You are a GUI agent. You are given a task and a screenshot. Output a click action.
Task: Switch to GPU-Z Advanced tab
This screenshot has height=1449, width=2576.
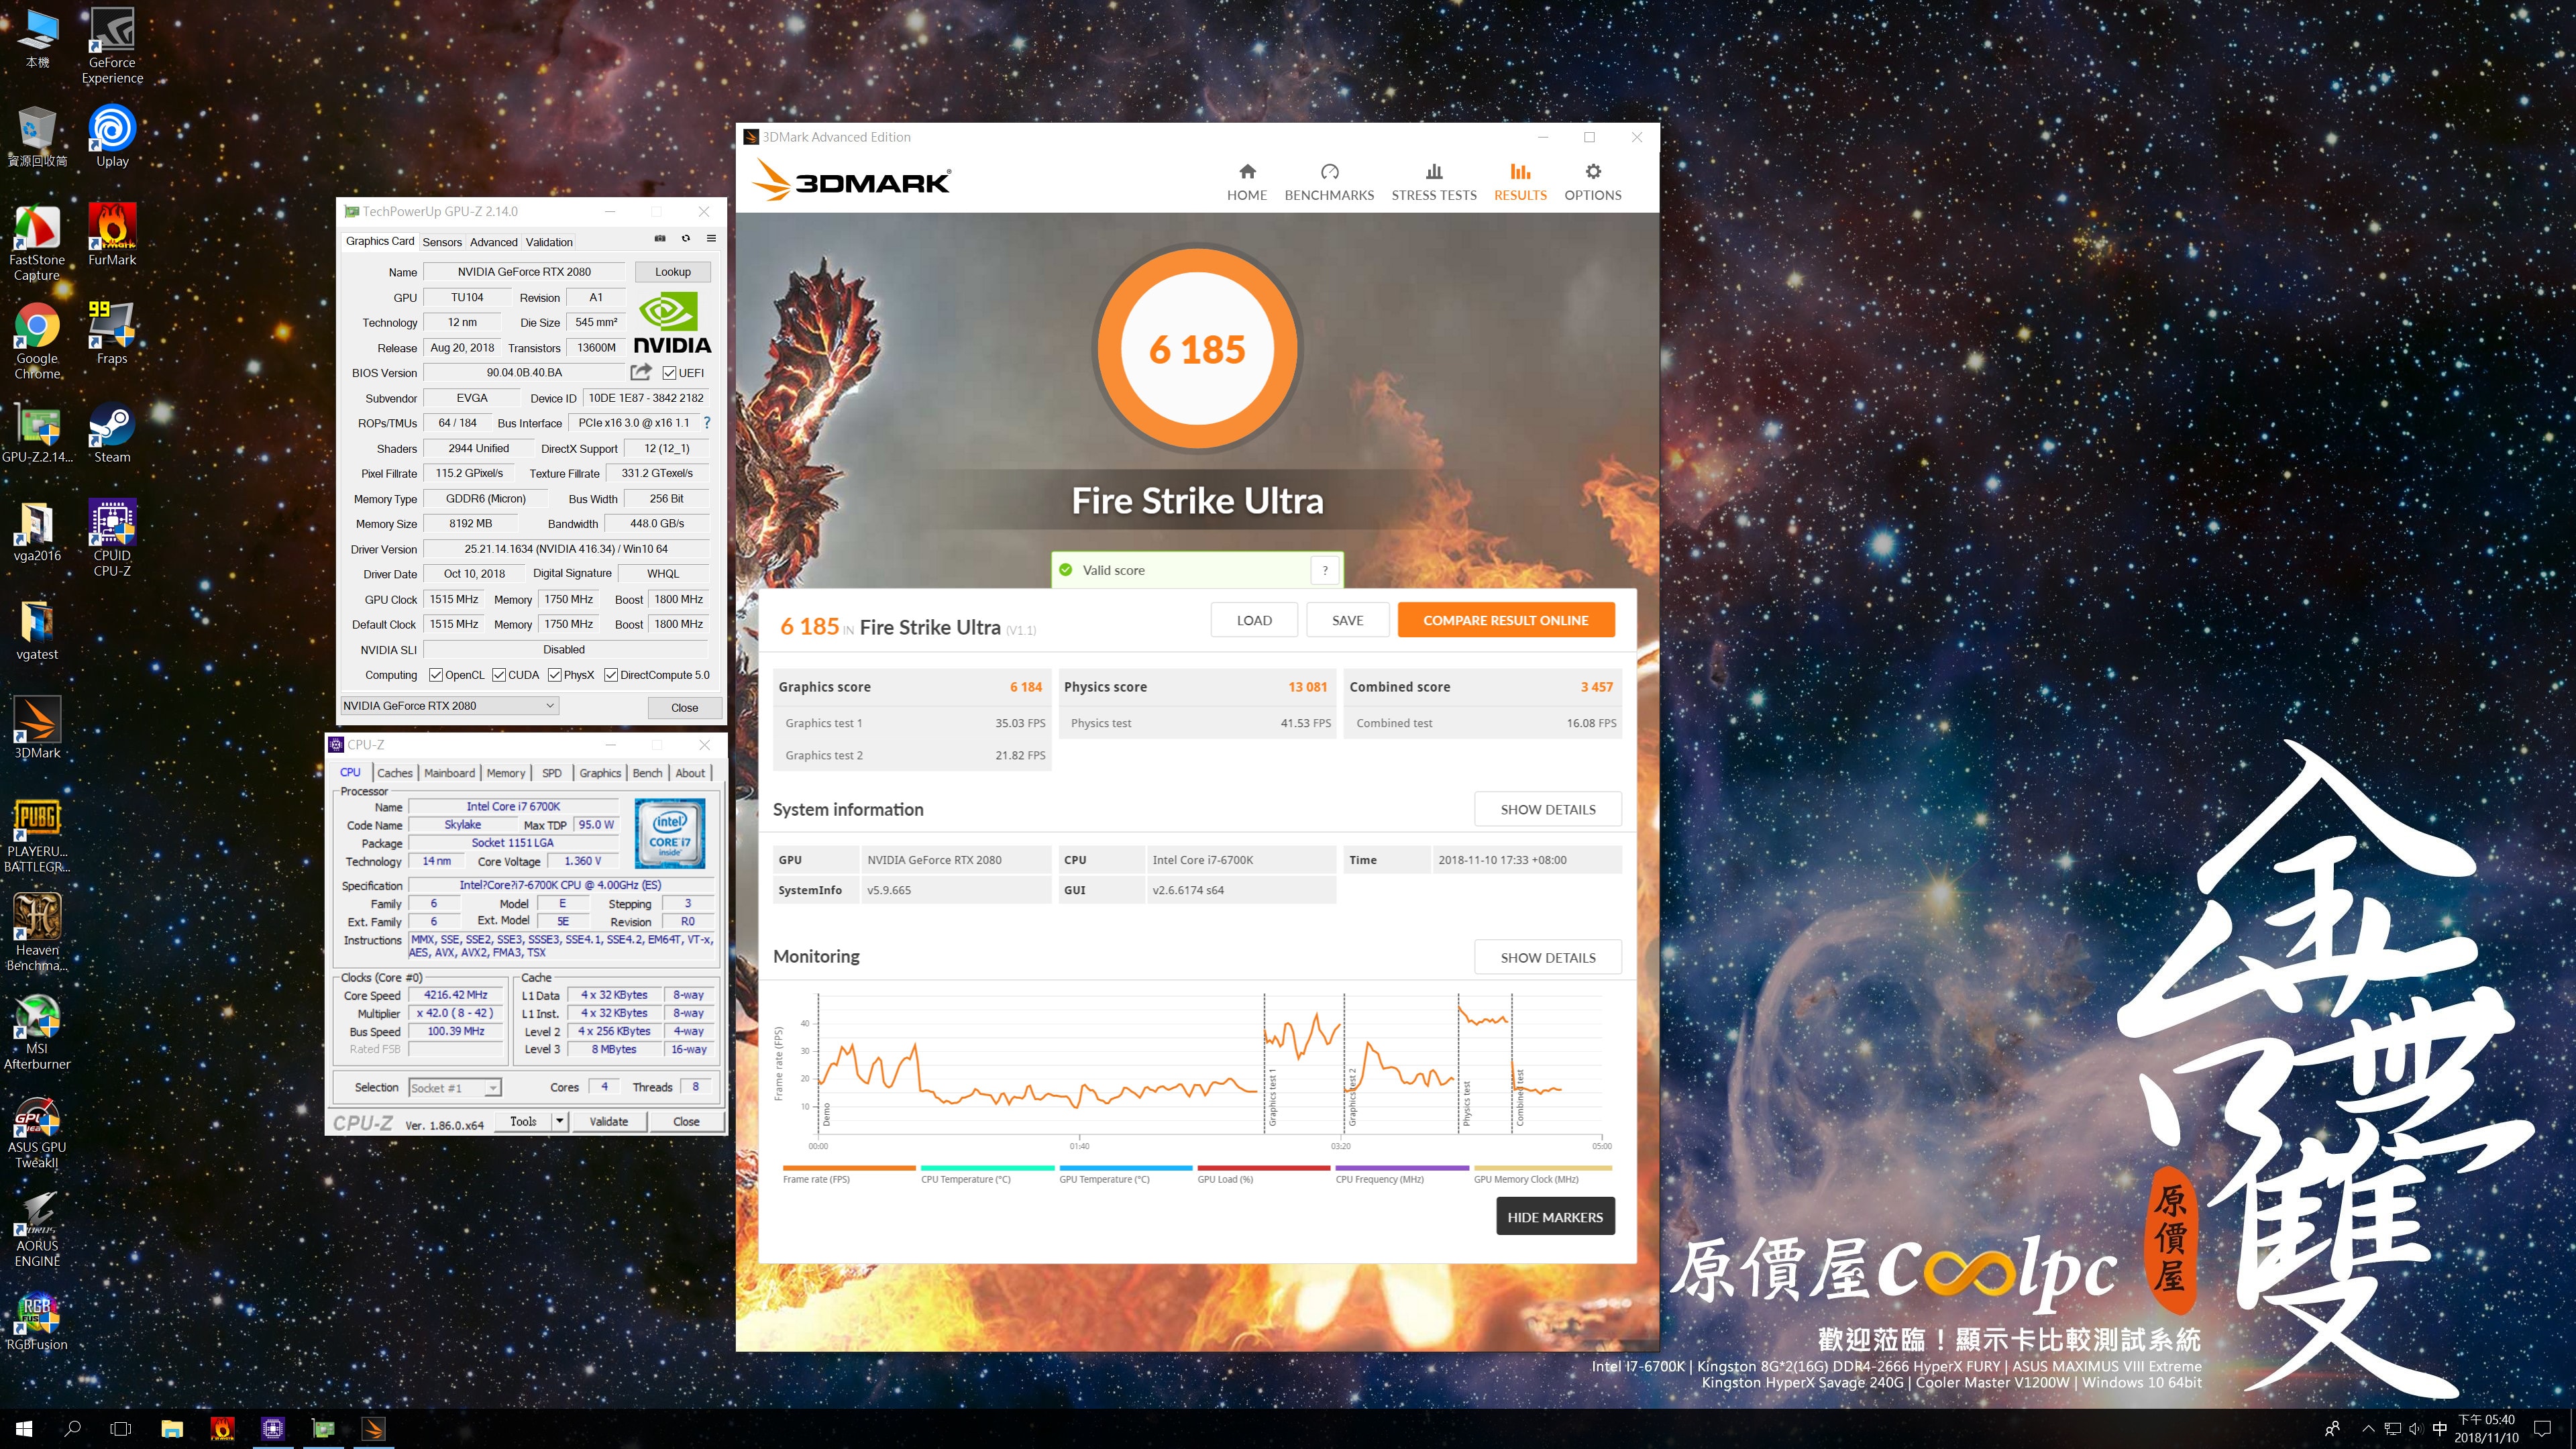(x=494, y=242)
